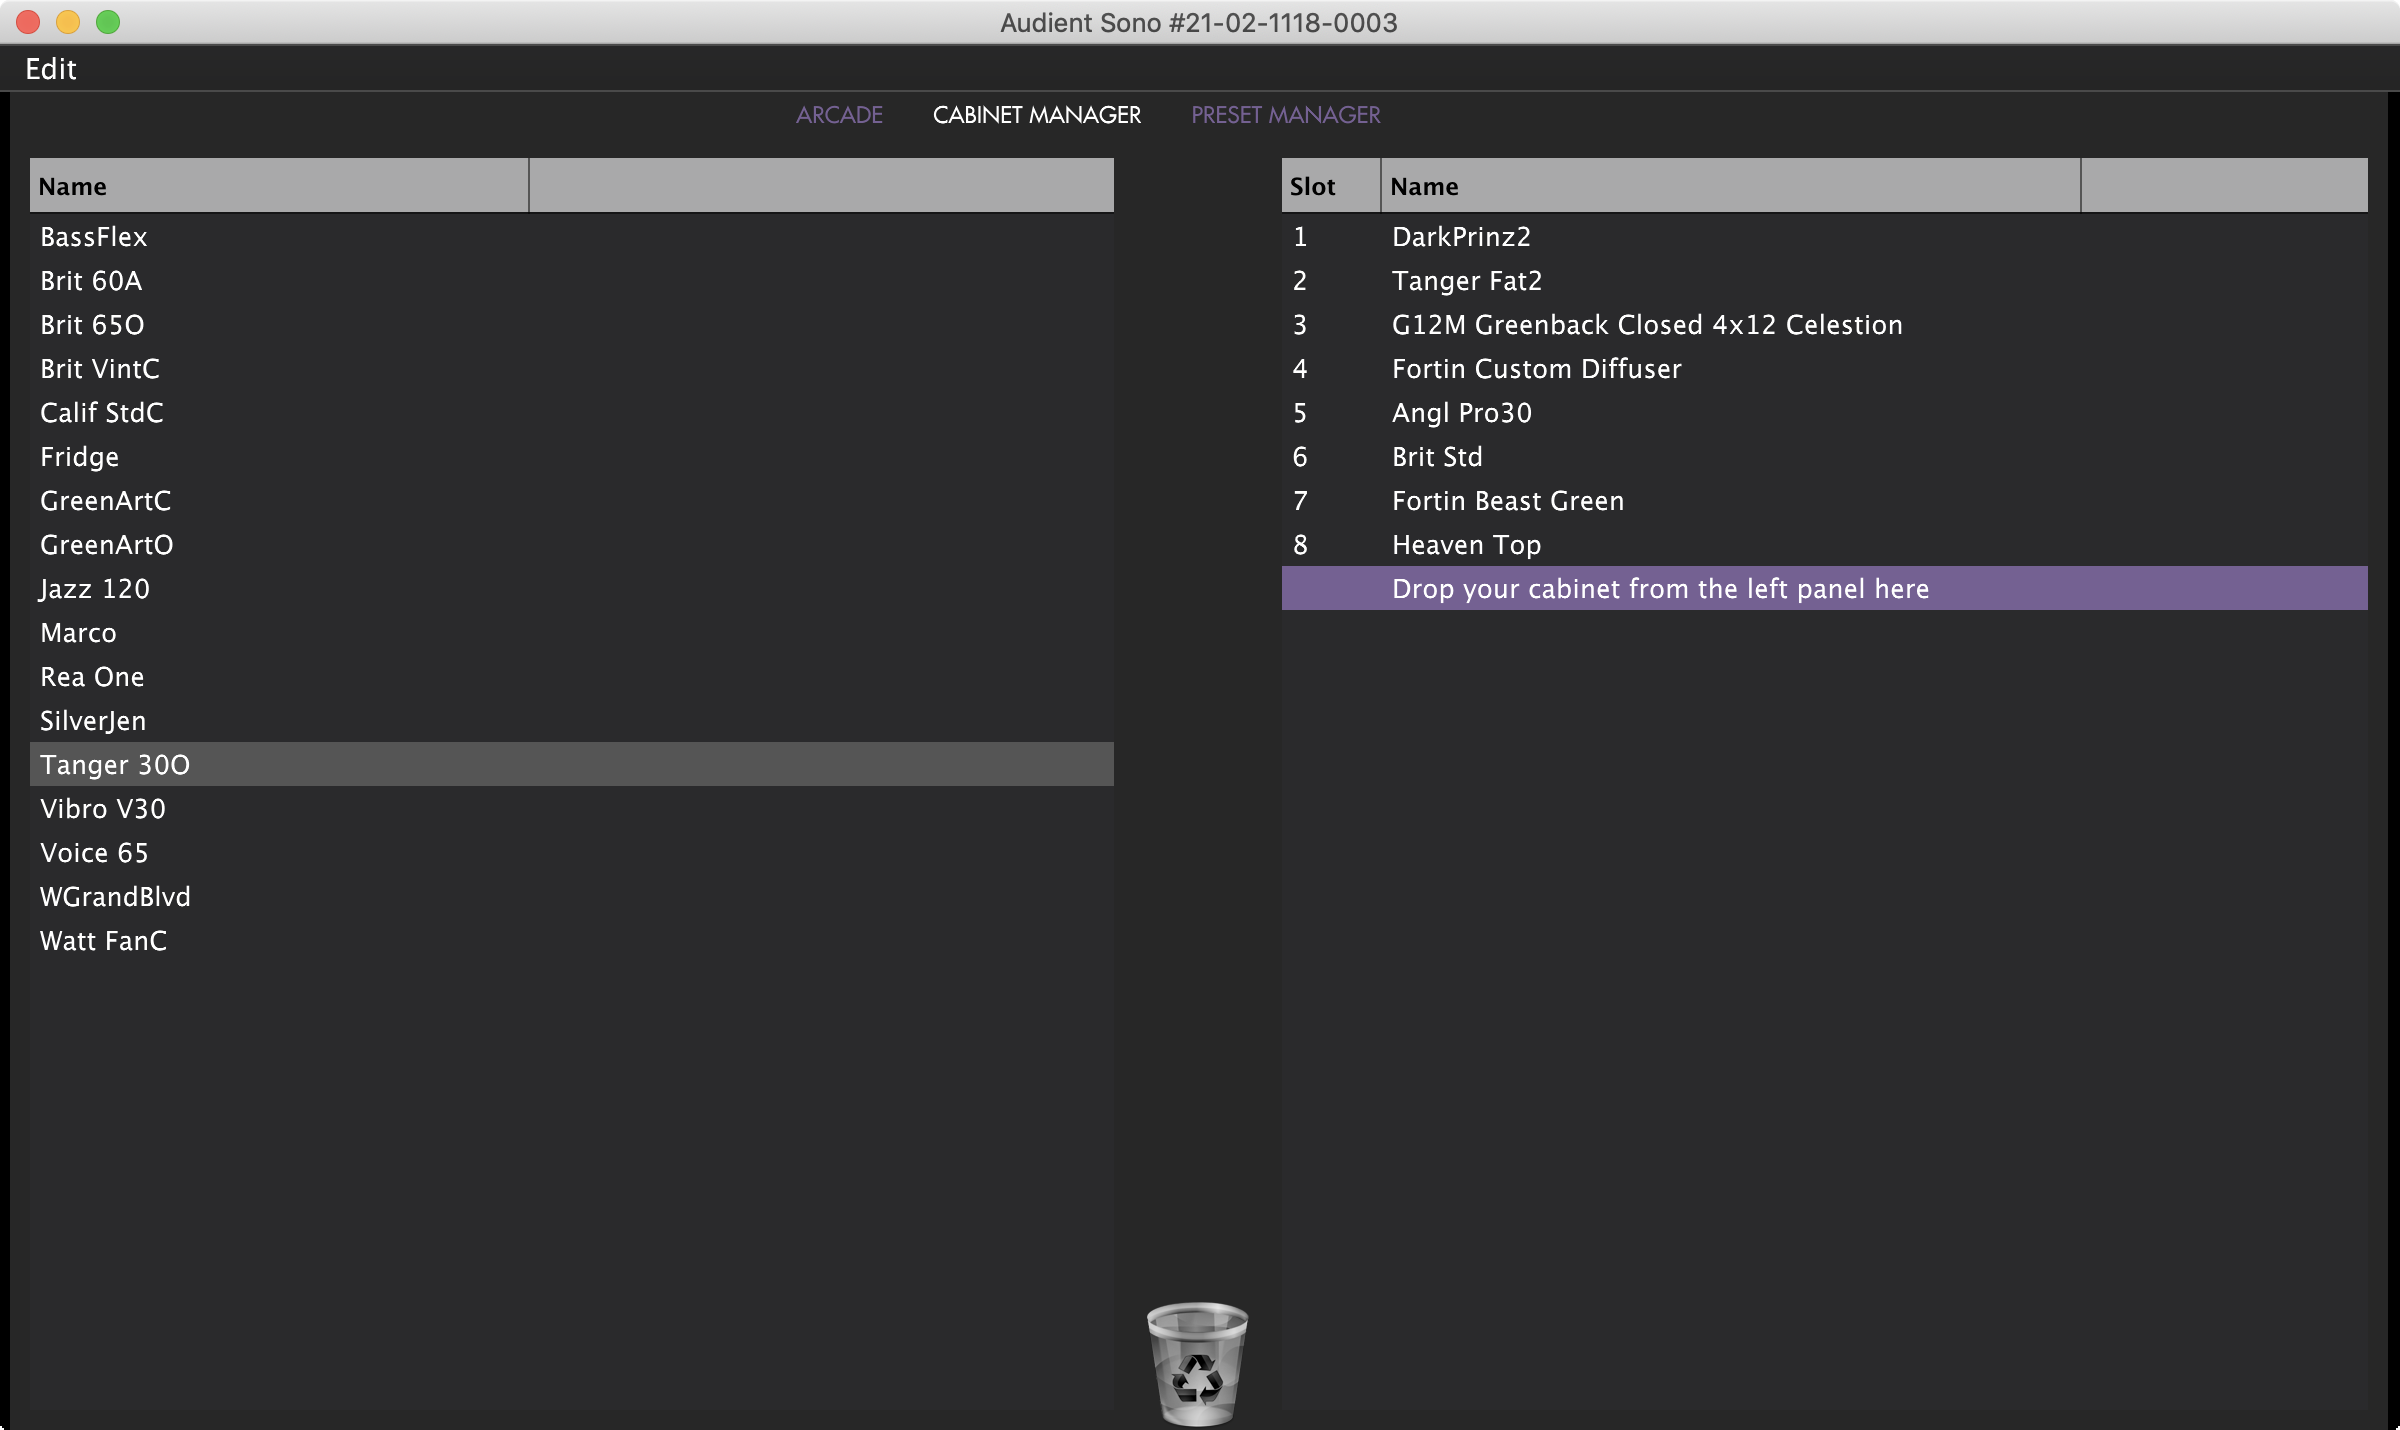Select the Brit 65O cabinet

[572, 325]
